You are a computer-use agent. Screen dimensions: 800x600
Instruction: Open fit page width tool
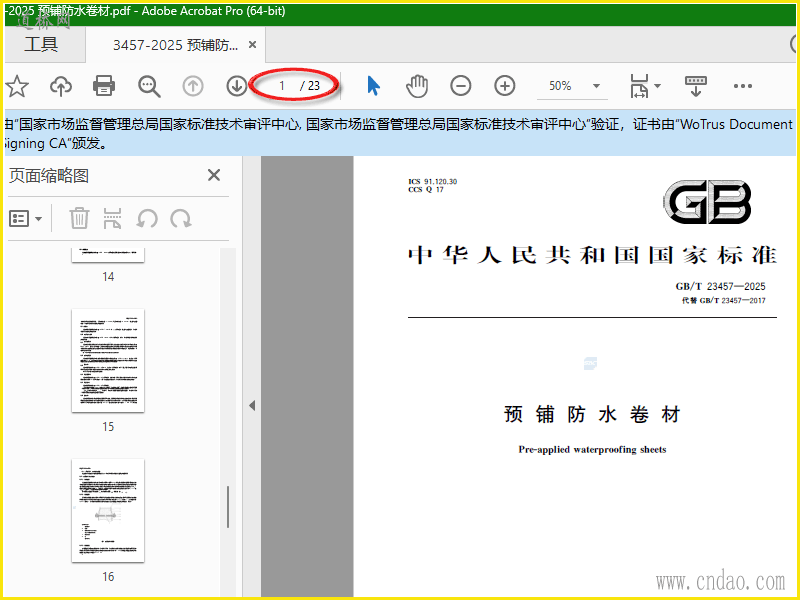point(640,86)
